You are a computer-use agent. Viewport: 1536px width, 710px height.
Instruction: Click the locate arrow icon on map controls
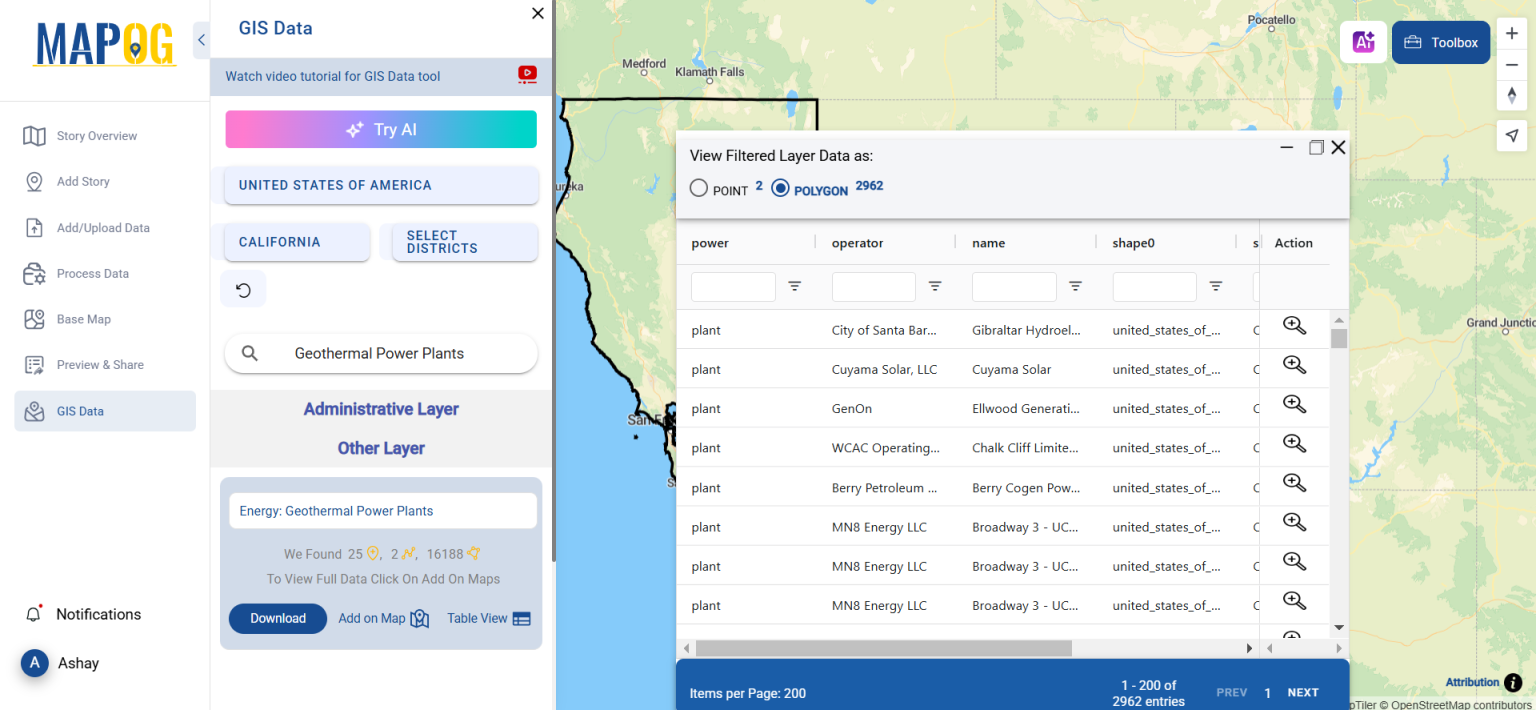point(1512,135)
